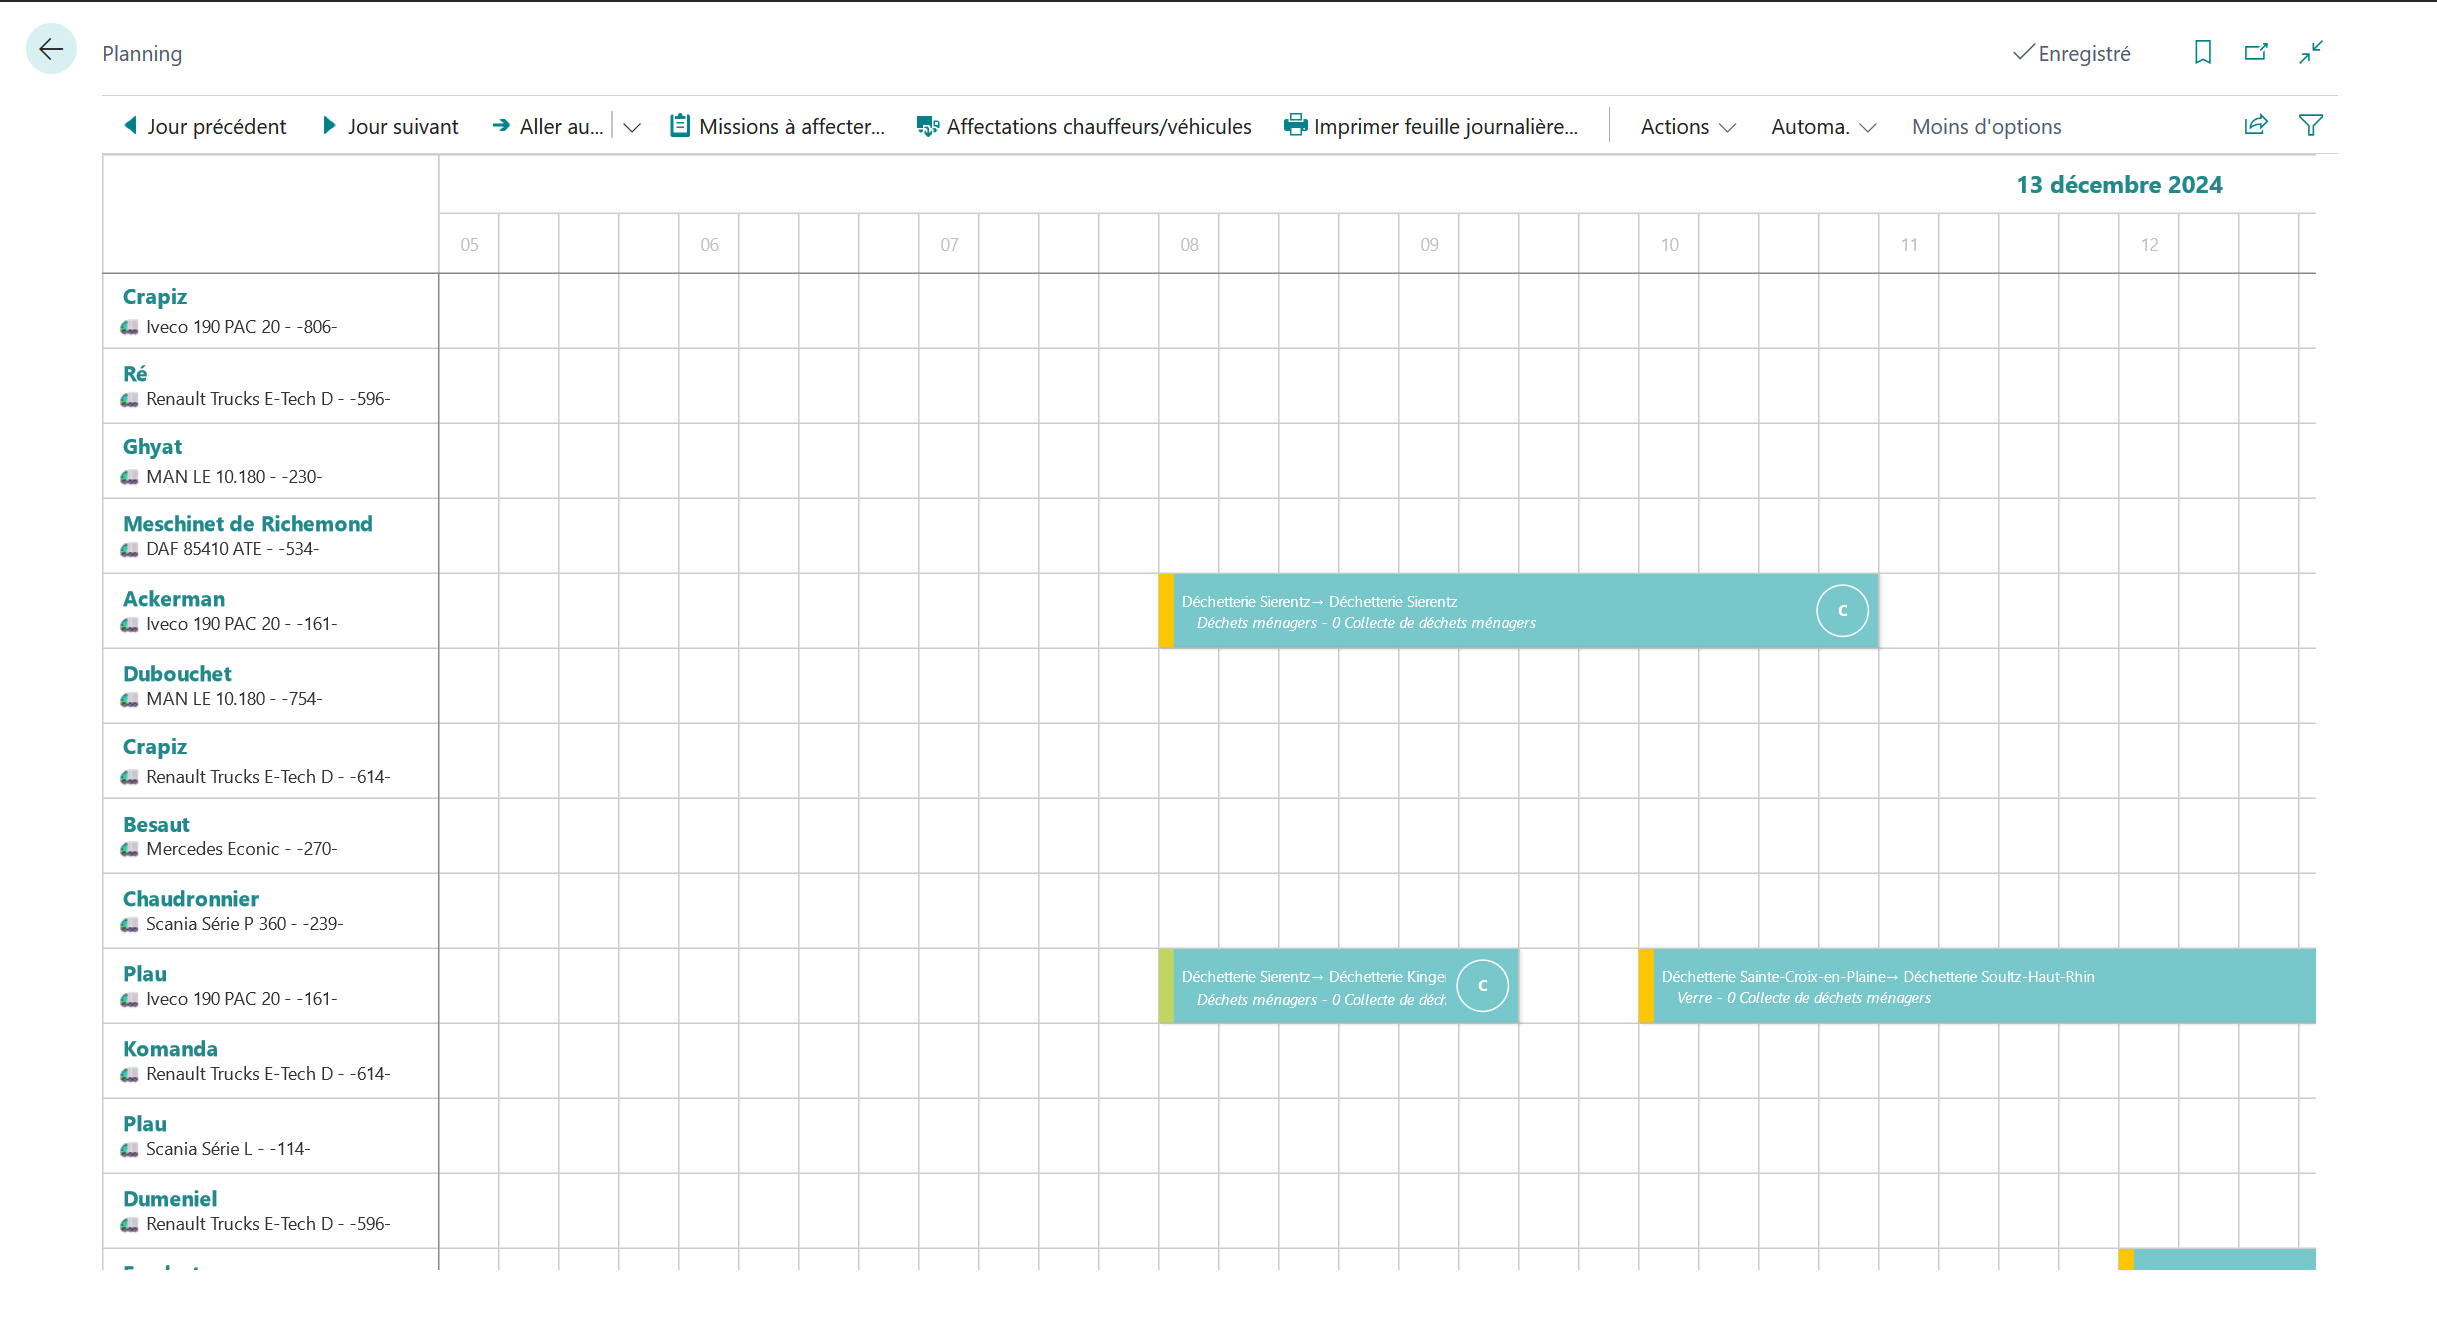
Task: Click Aller au... button
Action: tap(548, 126)
